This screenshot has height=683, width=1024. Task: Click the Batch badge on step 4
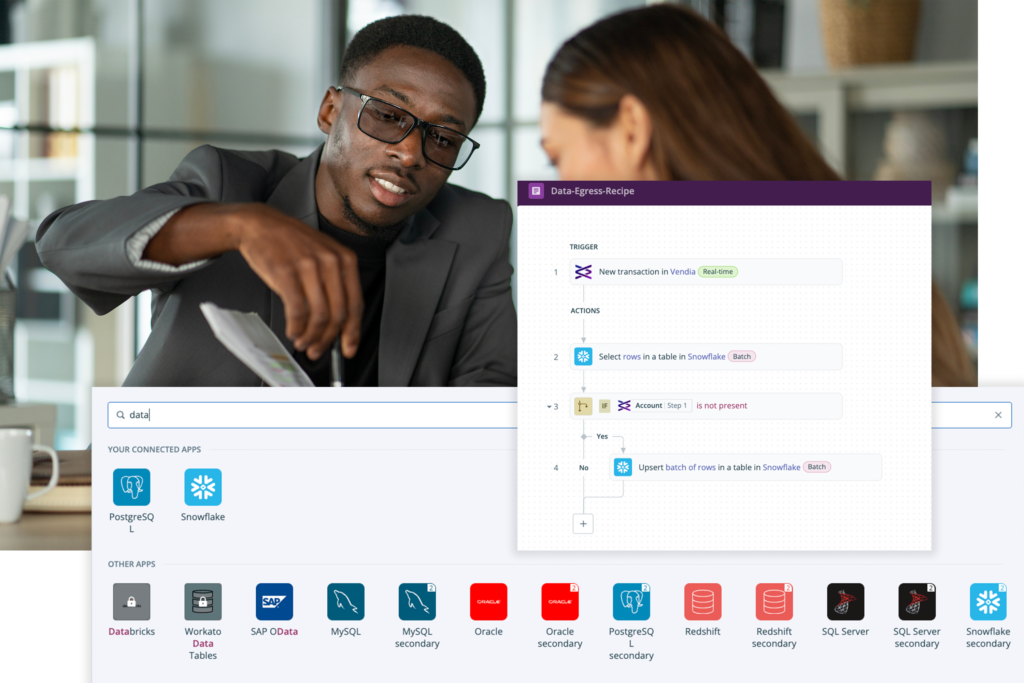[x=816, y=467]
